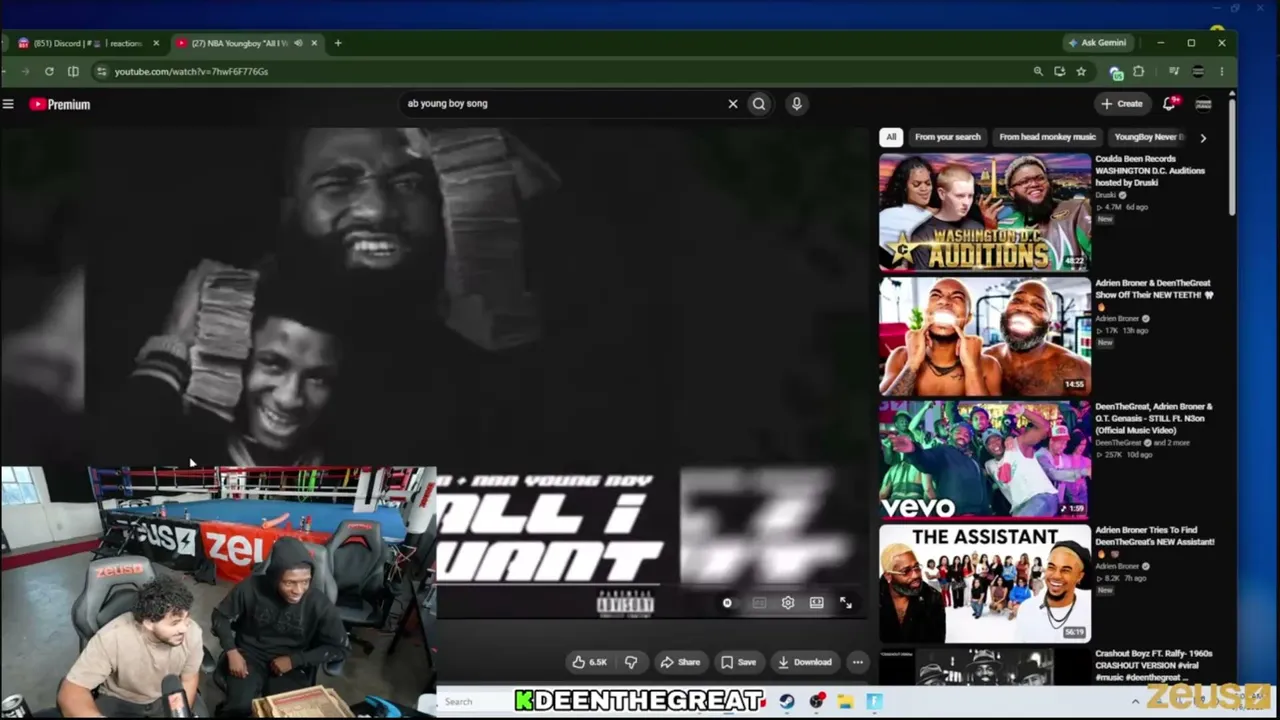Open THE ASSISTANT video thumbnail
1280x720 pixels.
[x=985, y=584]
